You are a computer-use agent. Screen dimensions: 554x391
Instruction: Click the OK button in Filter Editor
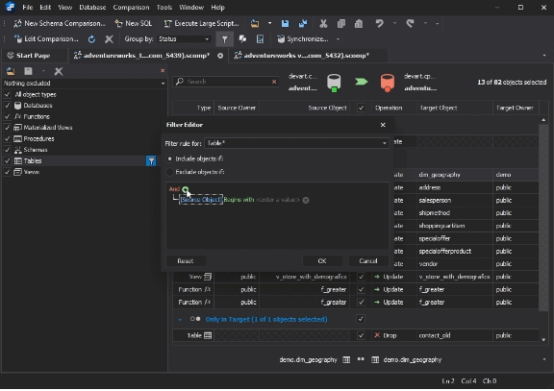coord(322,261)
